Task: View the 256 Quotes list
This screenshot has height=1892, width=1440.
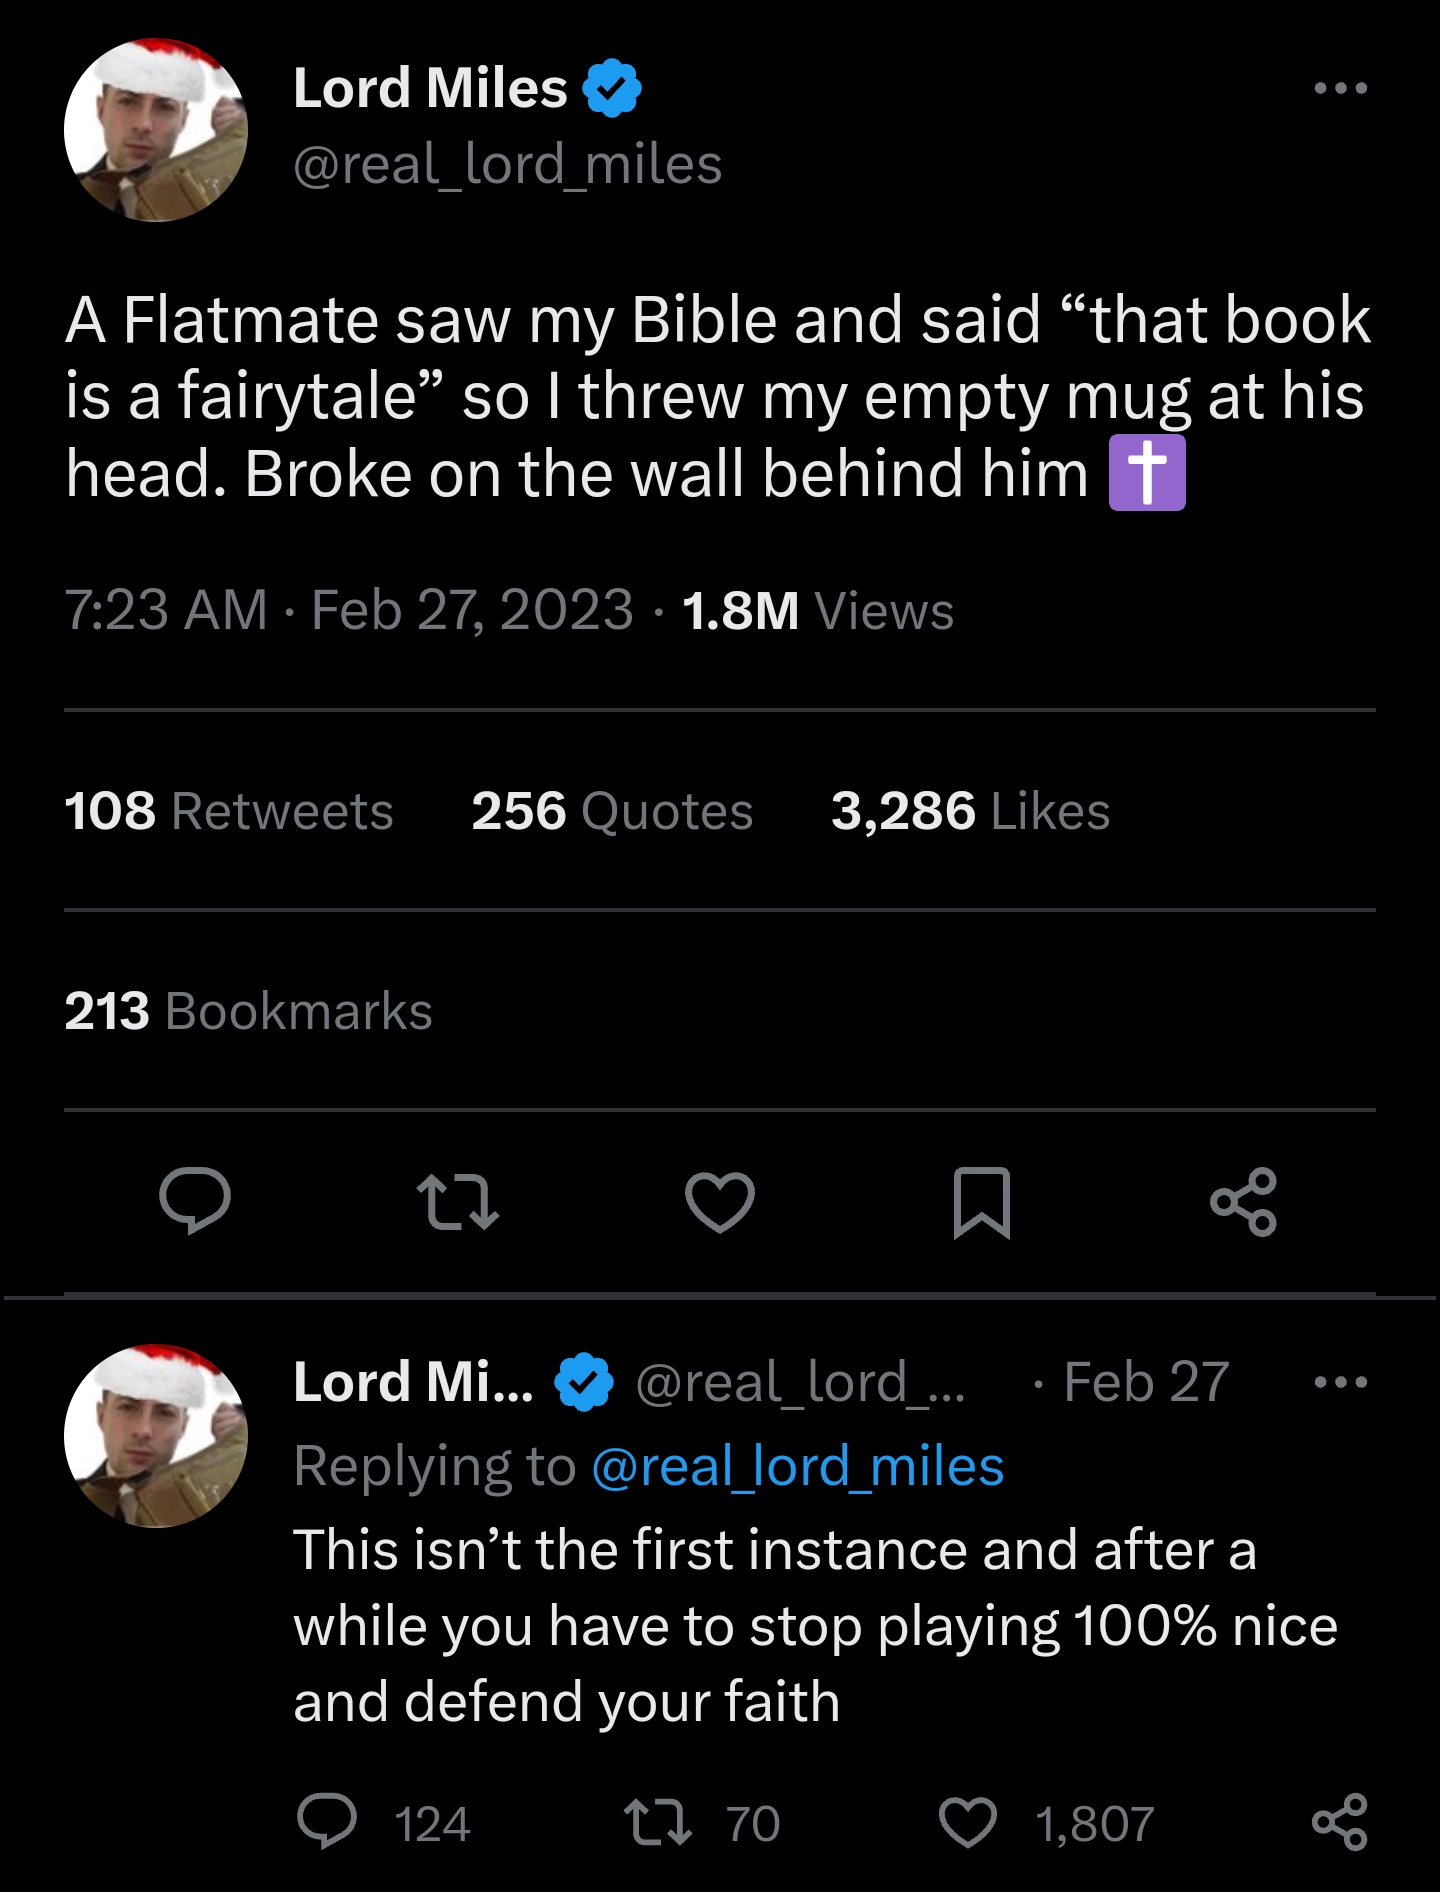Action: click(611, 811)
